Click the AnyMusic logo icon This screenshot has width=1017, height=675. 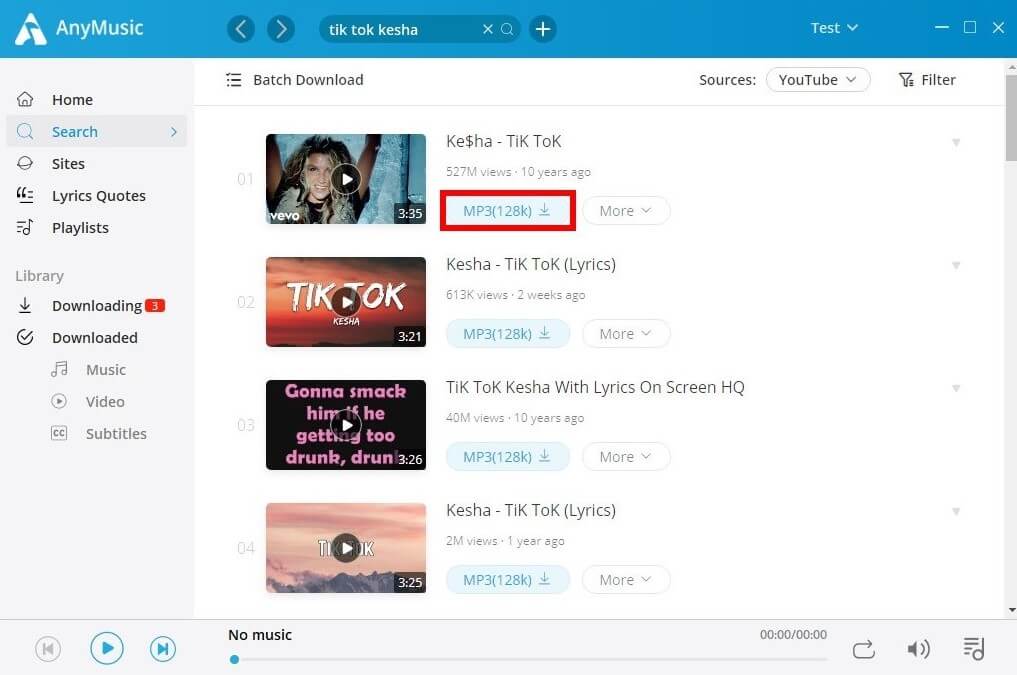point(30,29)
